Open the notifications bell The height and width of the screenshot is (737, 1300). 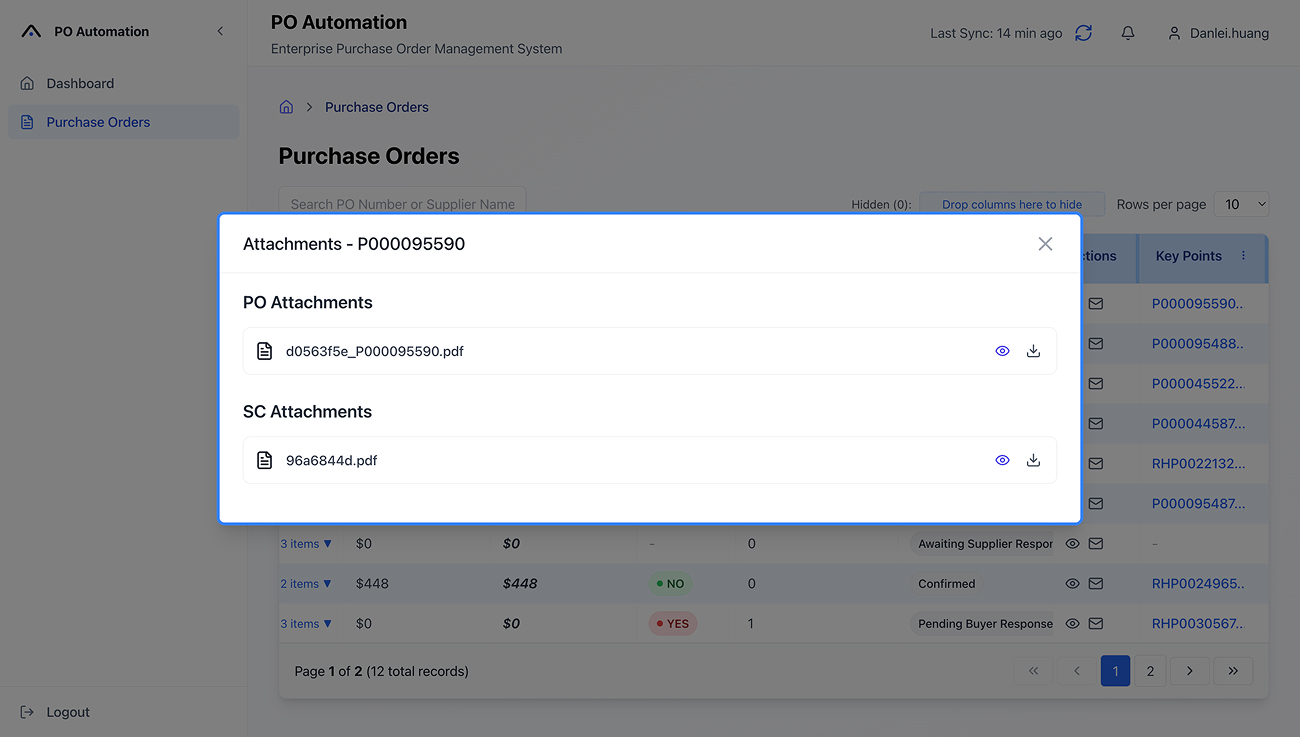click(x=1128, y=32)
